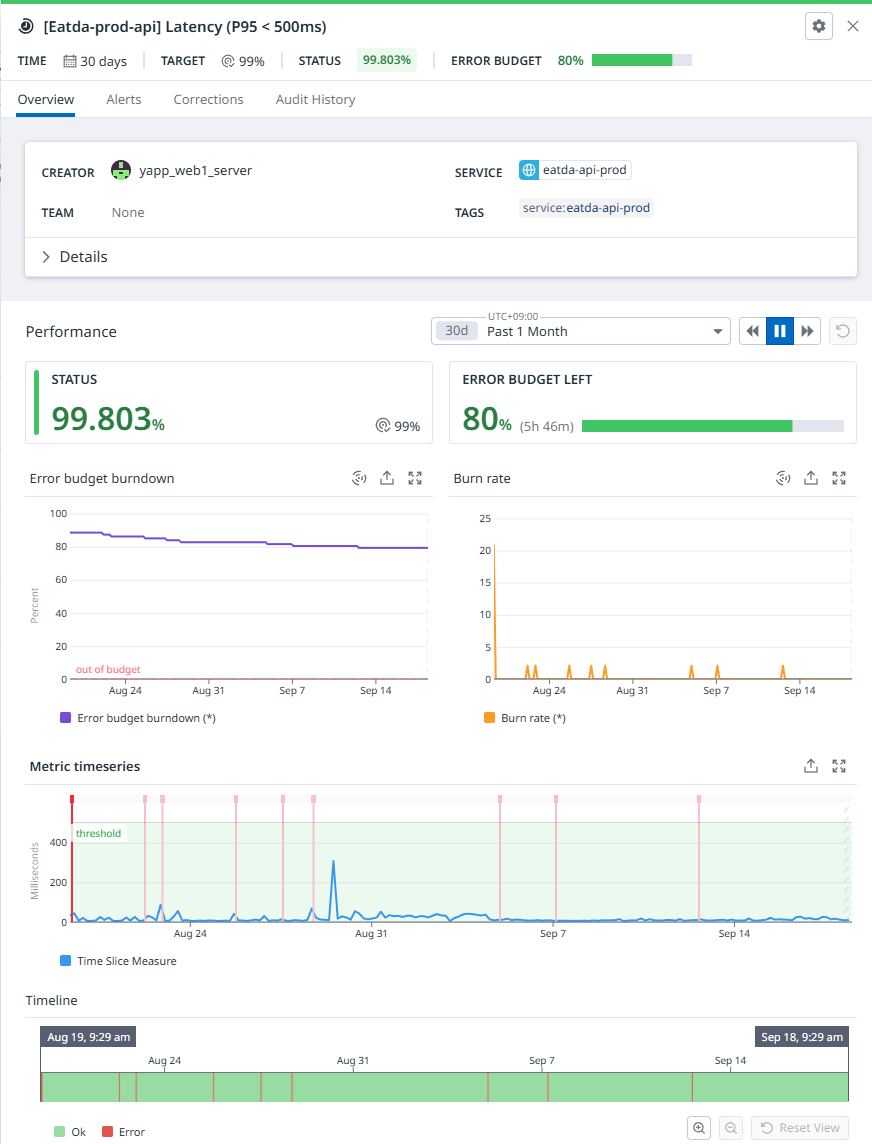Click the calendar icon next to 30 days

pos(69,61)
